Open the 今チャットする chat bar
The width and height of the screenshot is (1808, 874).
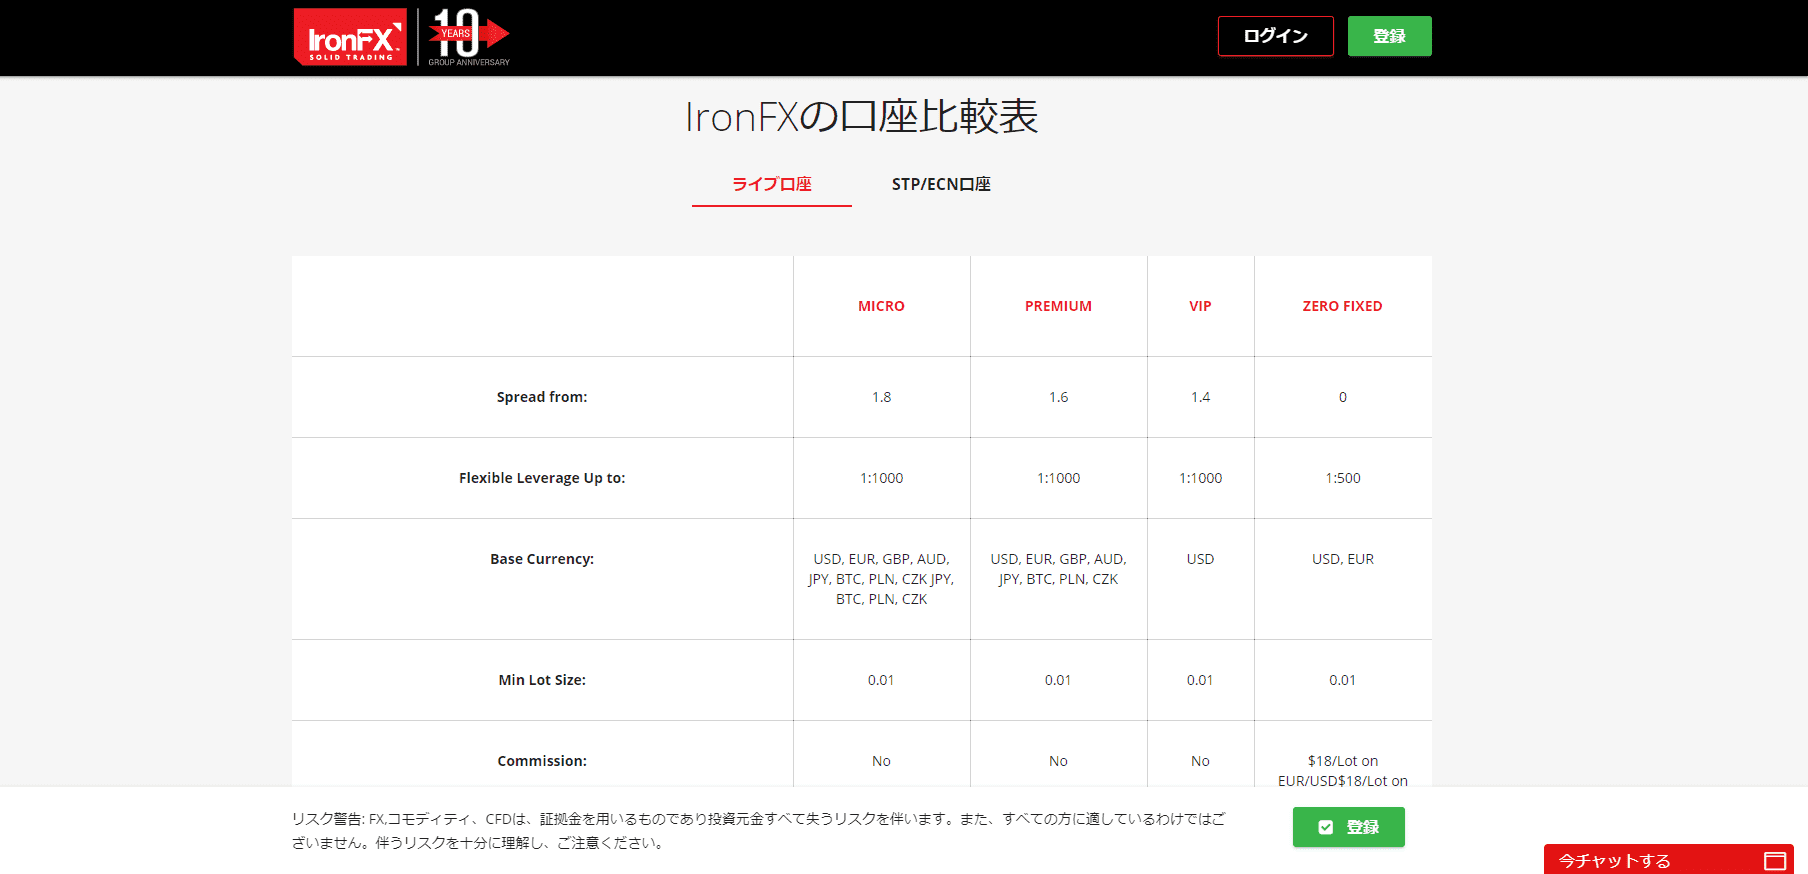[x=1668, y=860]
